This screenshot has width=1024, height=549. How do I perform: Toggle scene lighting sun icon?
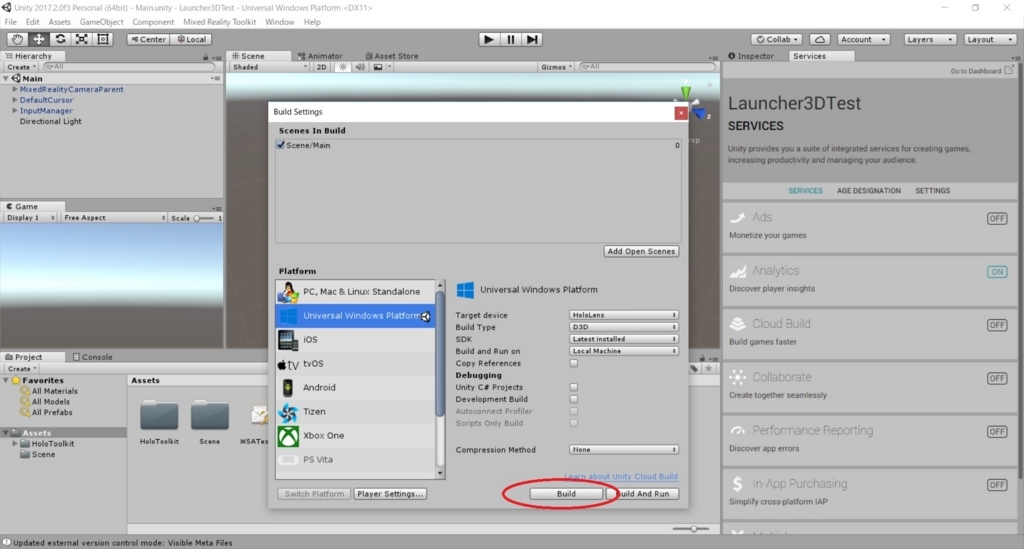point(342,67)
